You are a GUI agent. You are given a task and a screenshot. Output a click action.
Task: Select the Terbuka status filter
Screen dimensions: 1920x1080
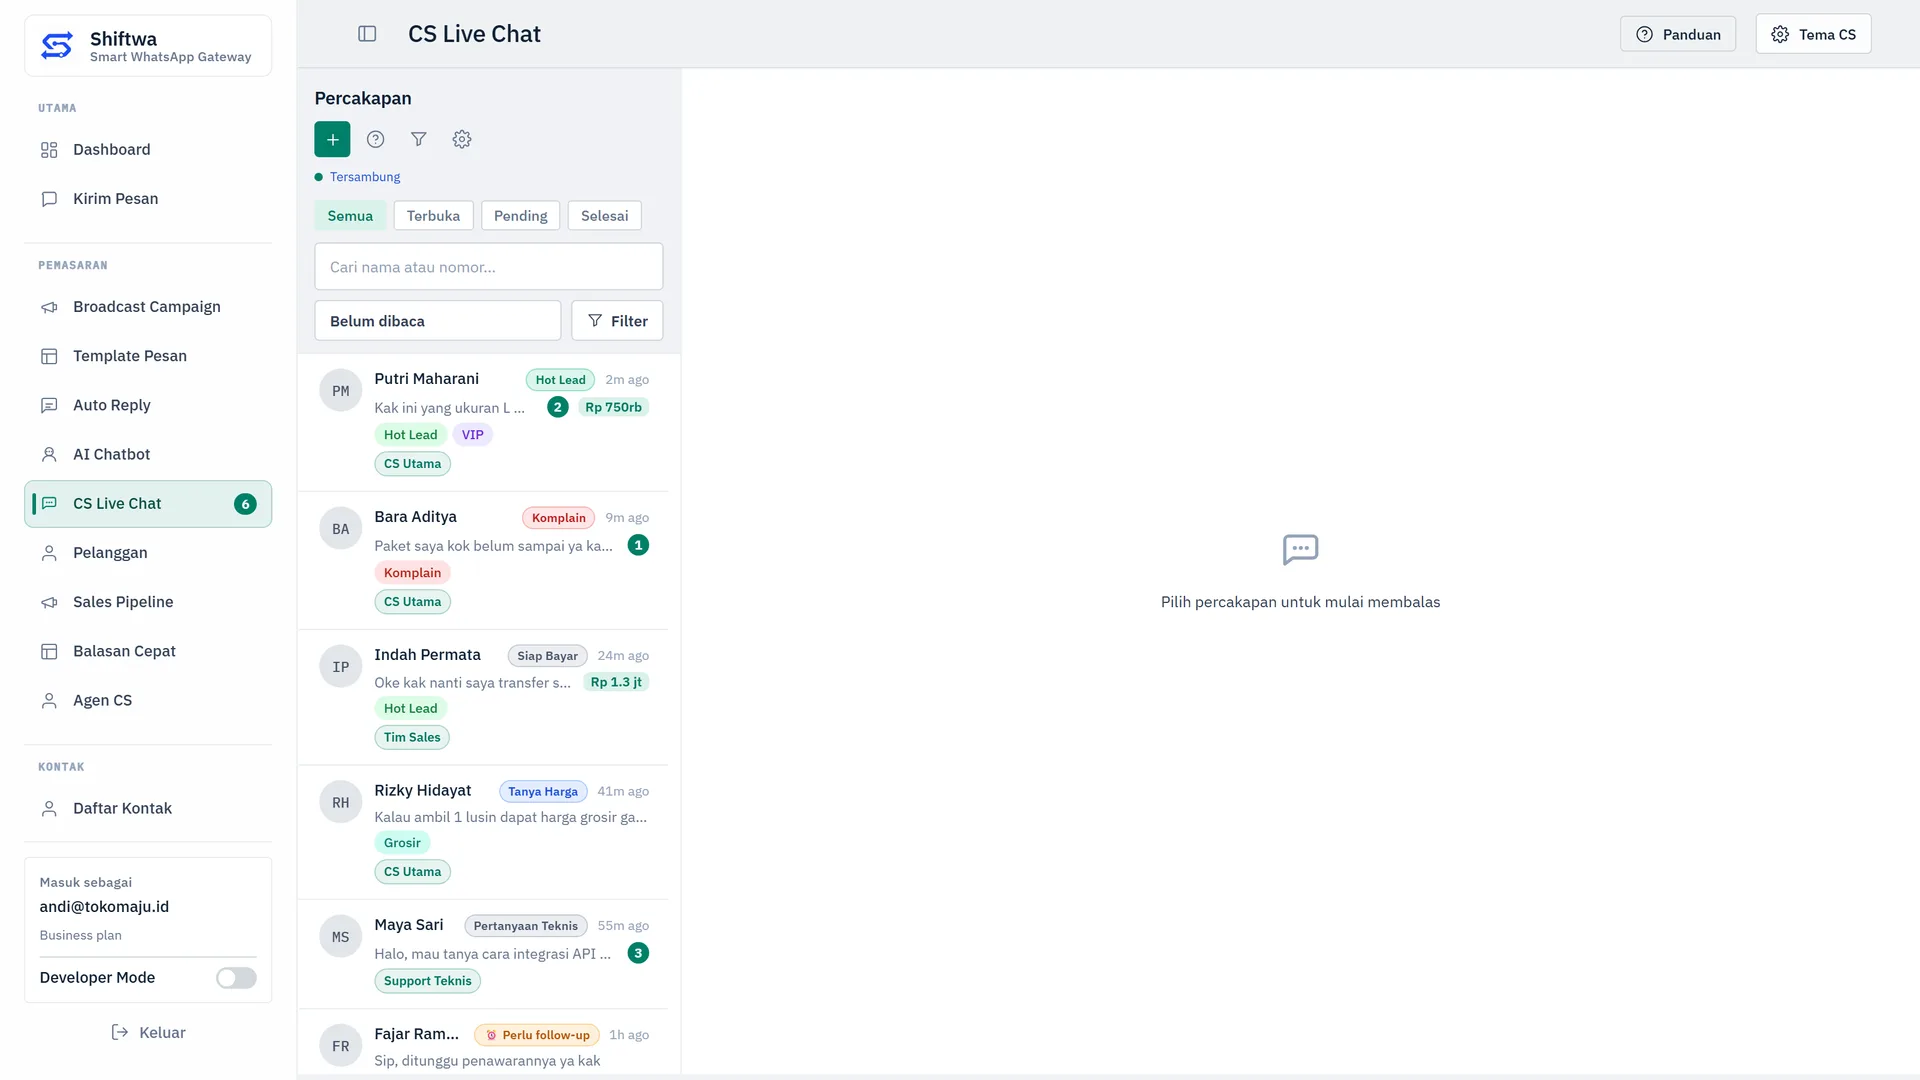pos(433,216)
